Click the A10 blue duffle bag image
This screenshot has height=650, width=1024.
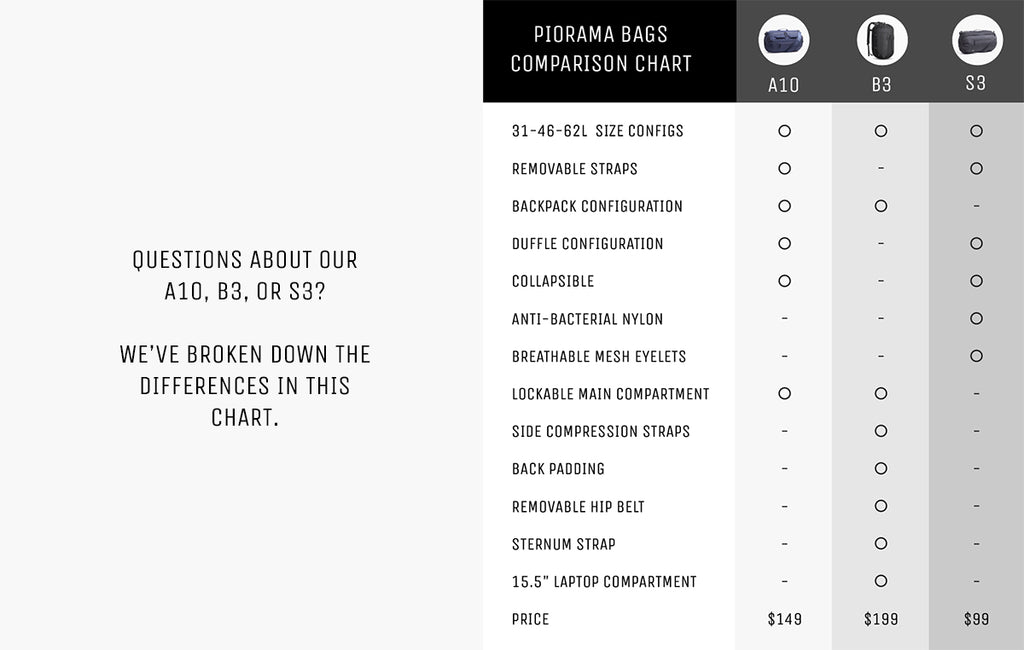pos(784,40)
